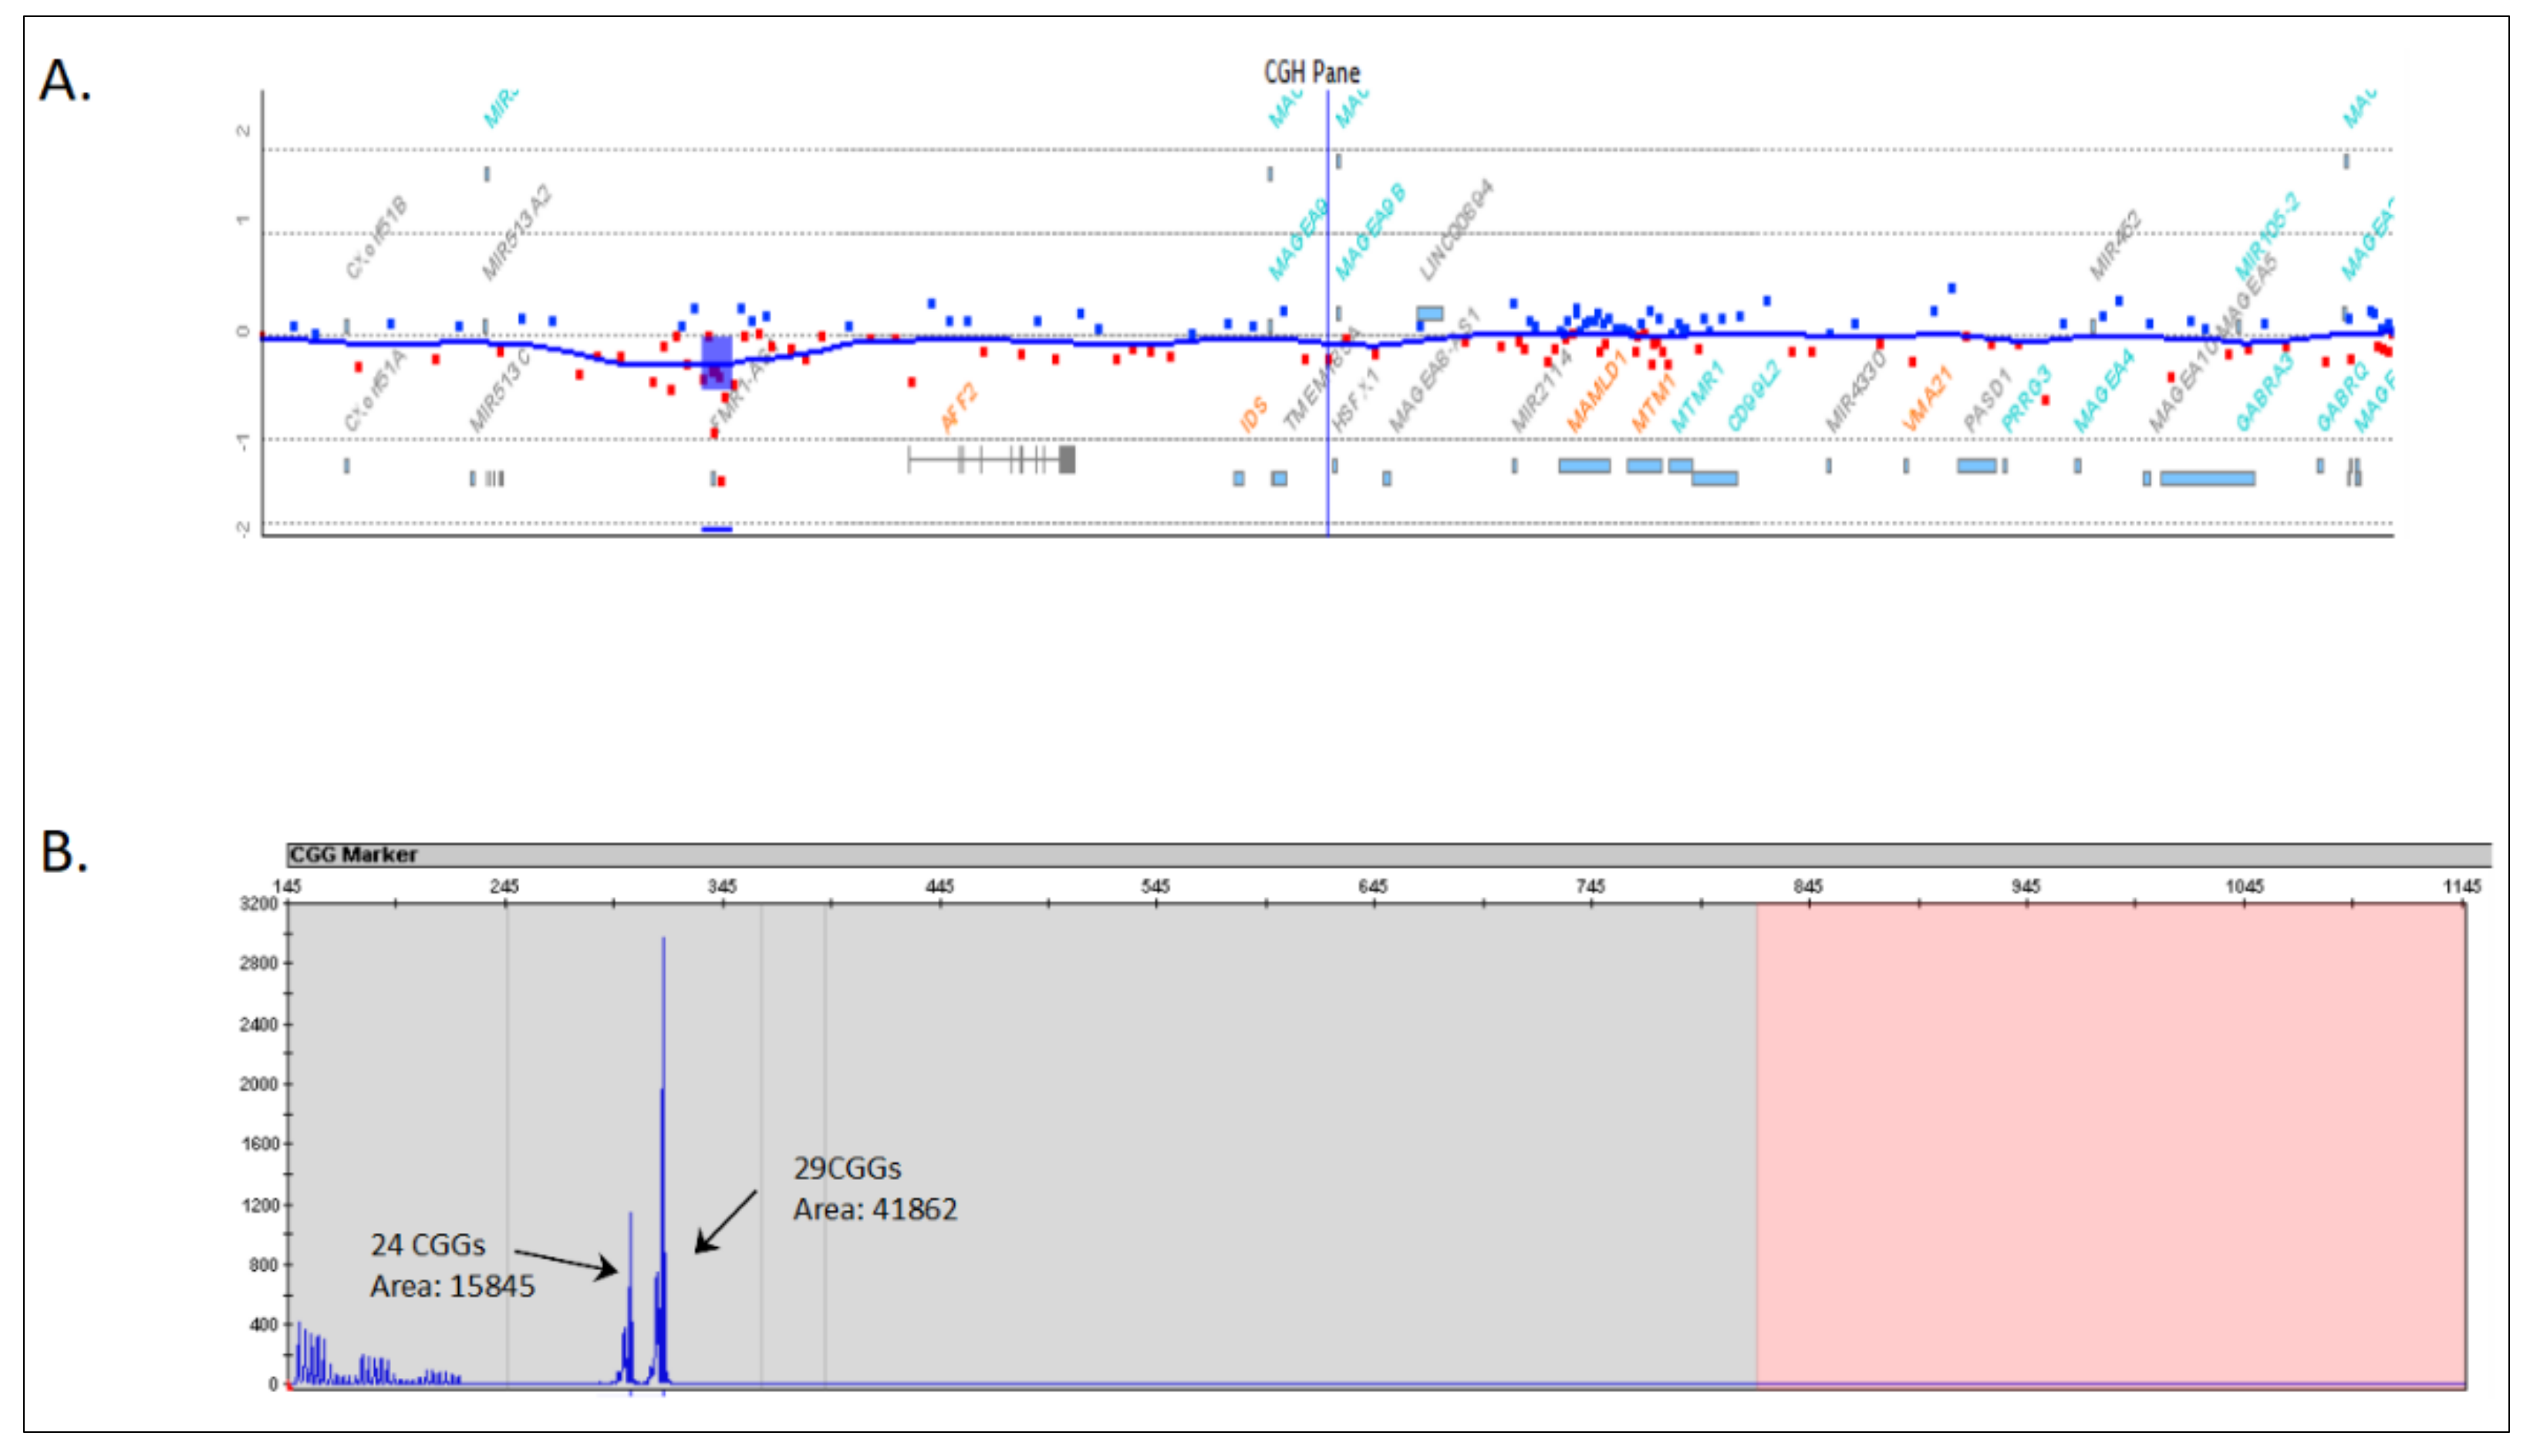Select the LINC00894 gene label
The image size is (2530, 1456).
click(1456, 229)
